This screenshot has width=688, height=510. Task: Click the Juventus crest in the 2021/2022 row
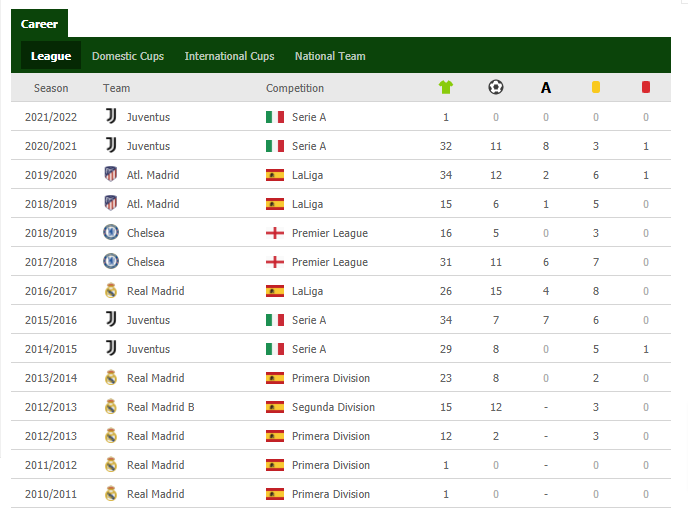[x=111, y=117]
